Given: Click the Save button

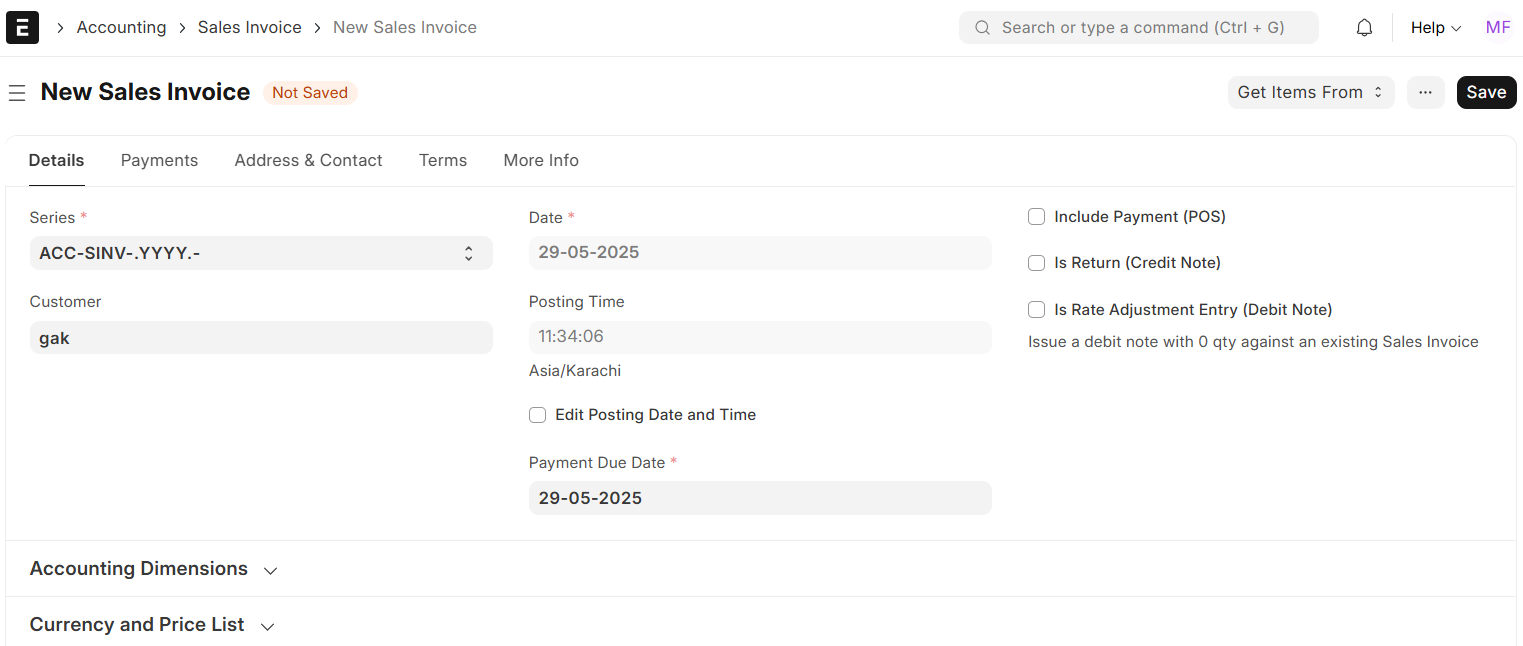Looking at the screenshot, I should pos(1486,92).
